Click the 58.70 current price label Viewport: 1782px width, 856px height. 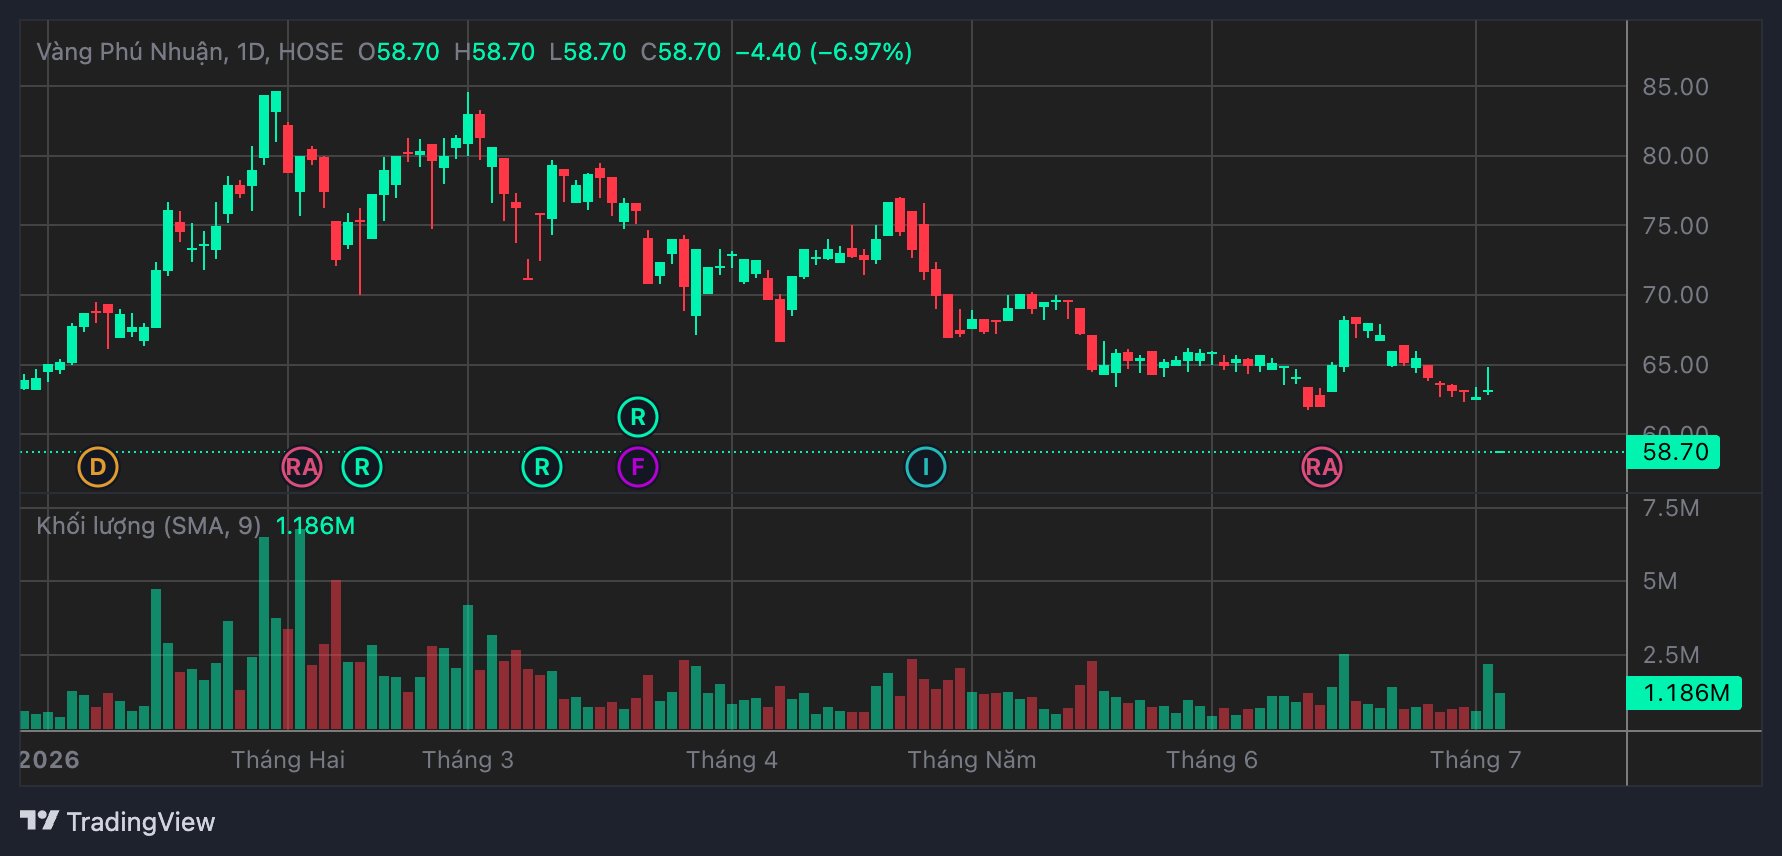pos(1676,452)
